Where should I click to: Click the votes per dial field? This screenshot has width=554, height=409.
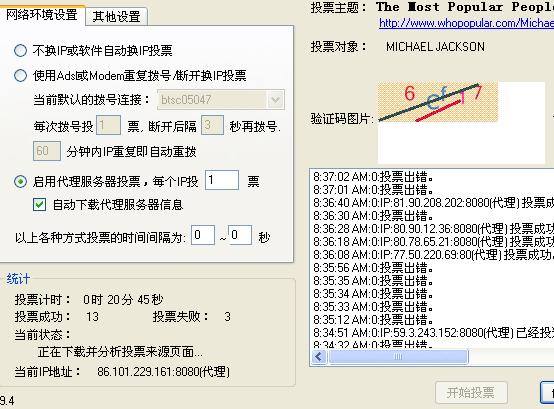(x=108, y=125)
